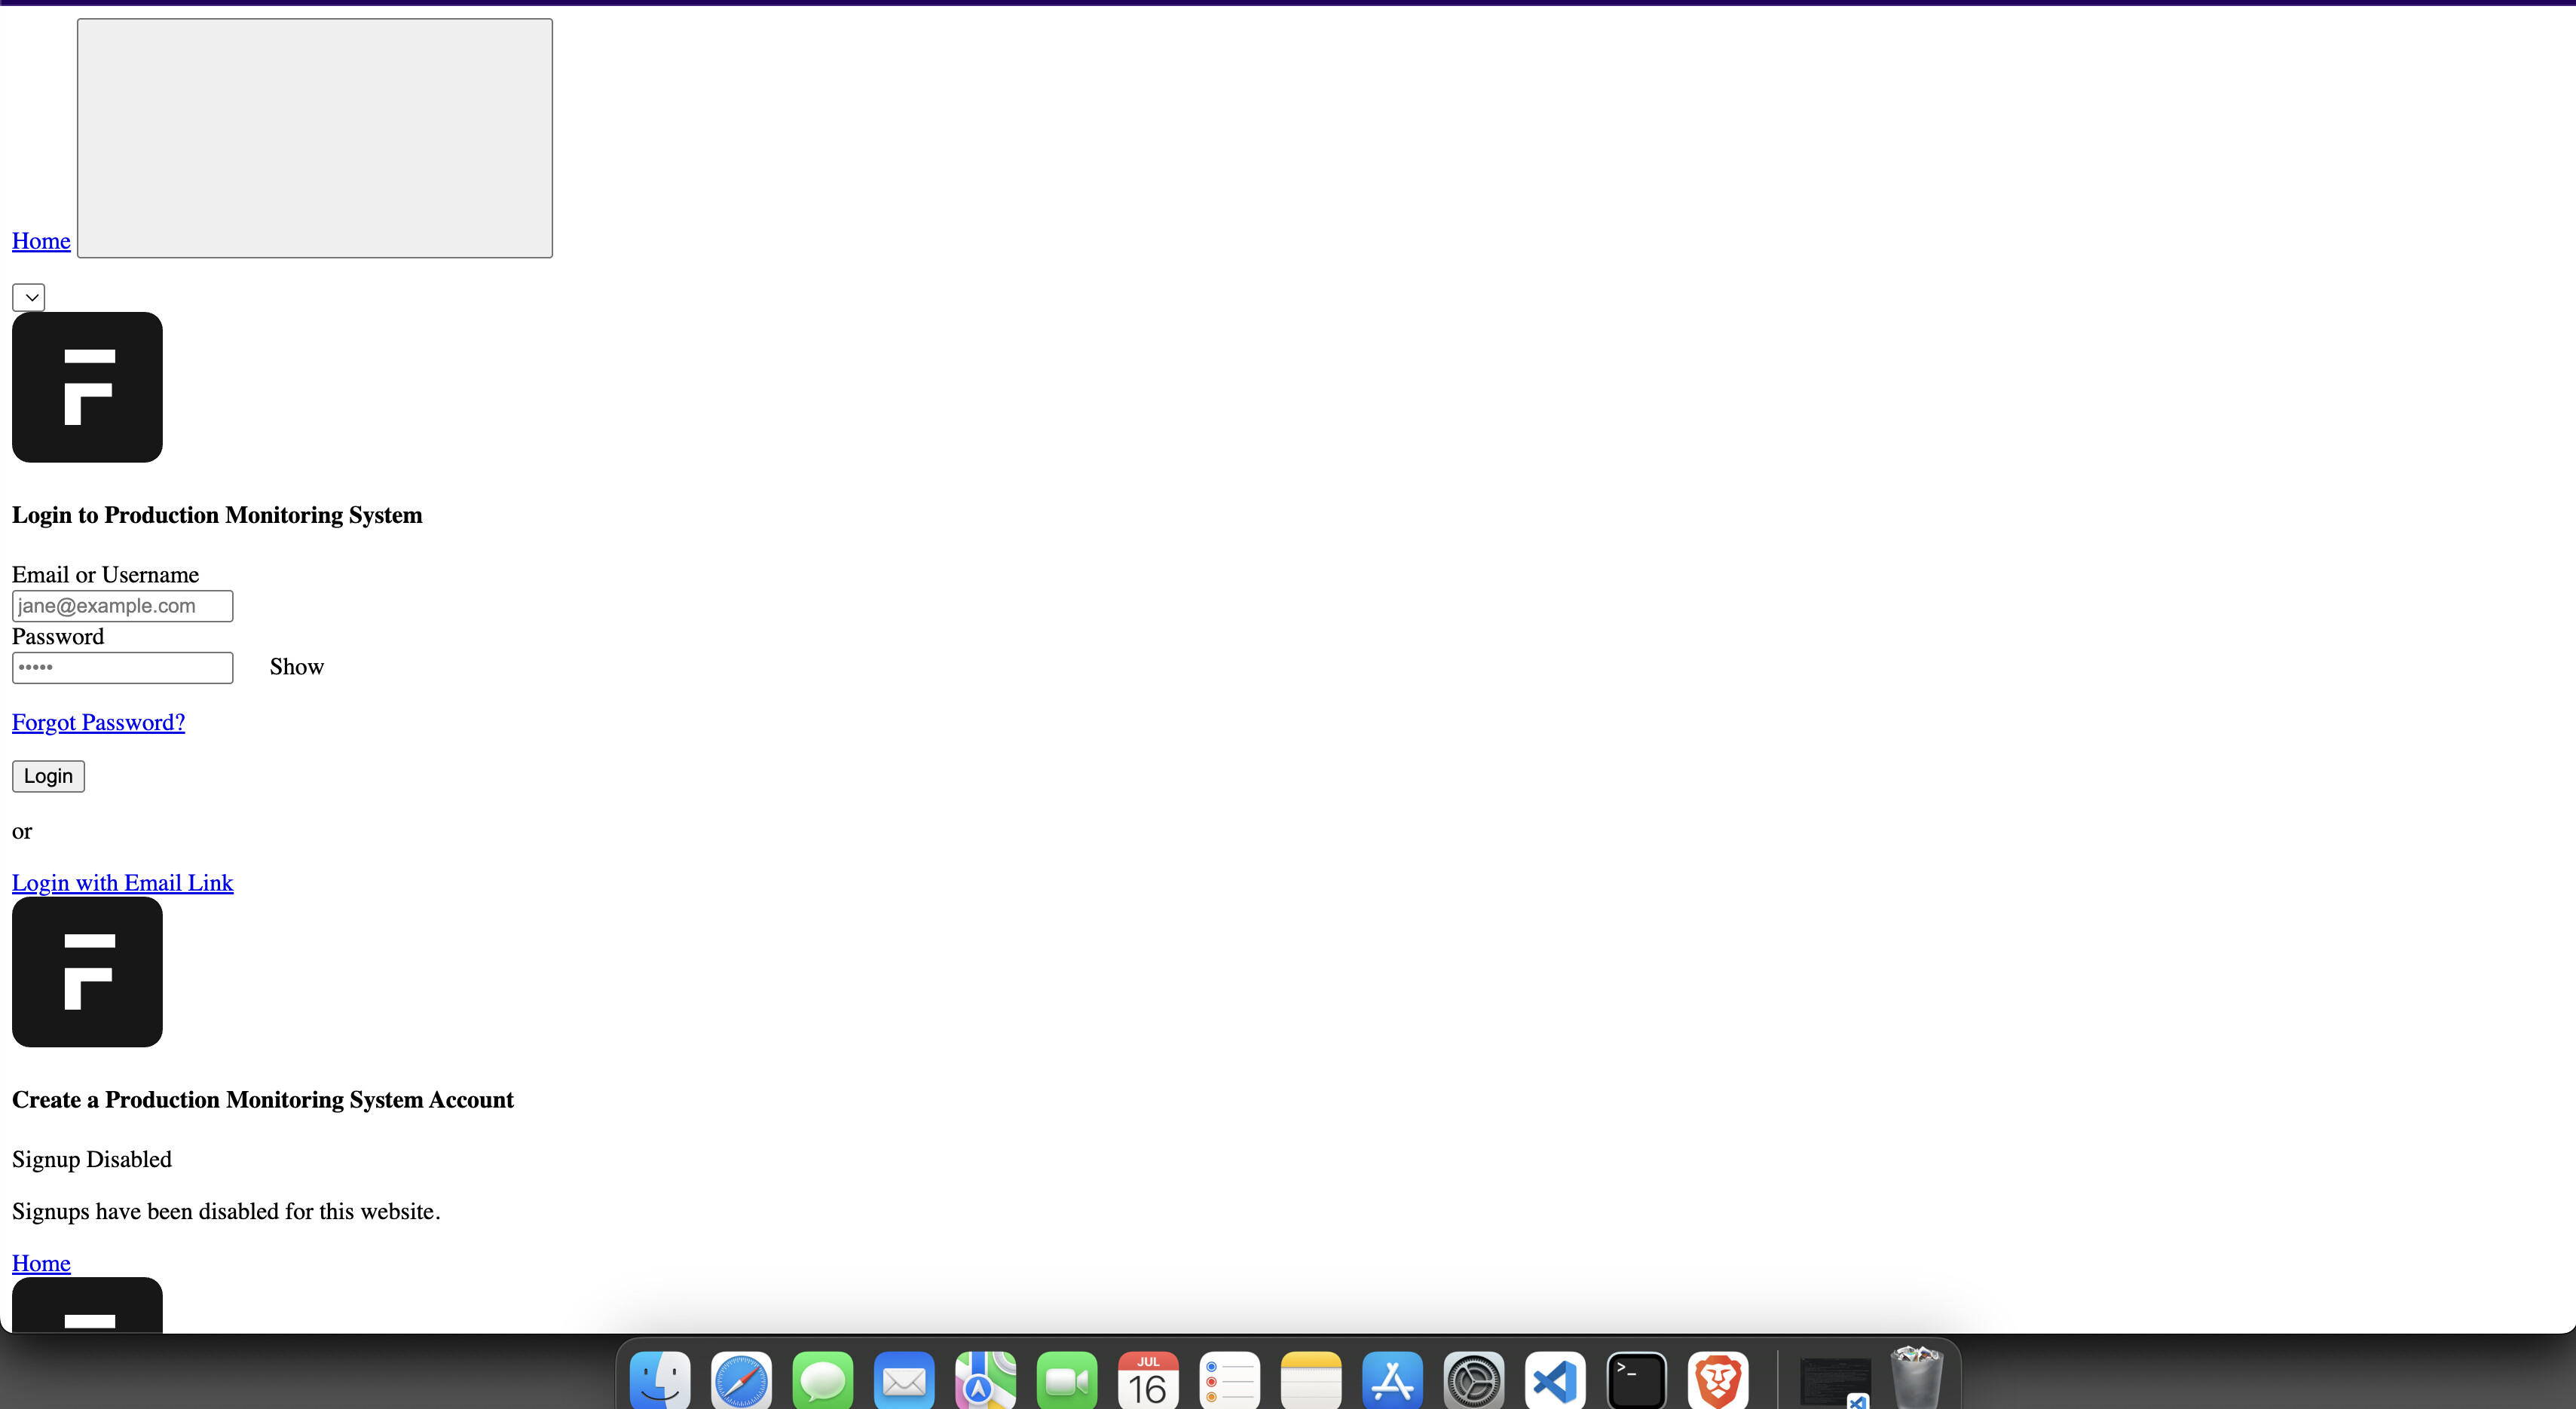Click the Create a Production Monitoring System Account heading
Screen dimensions: 2576x1409
pyautogui.click(x=263, y=1100)
